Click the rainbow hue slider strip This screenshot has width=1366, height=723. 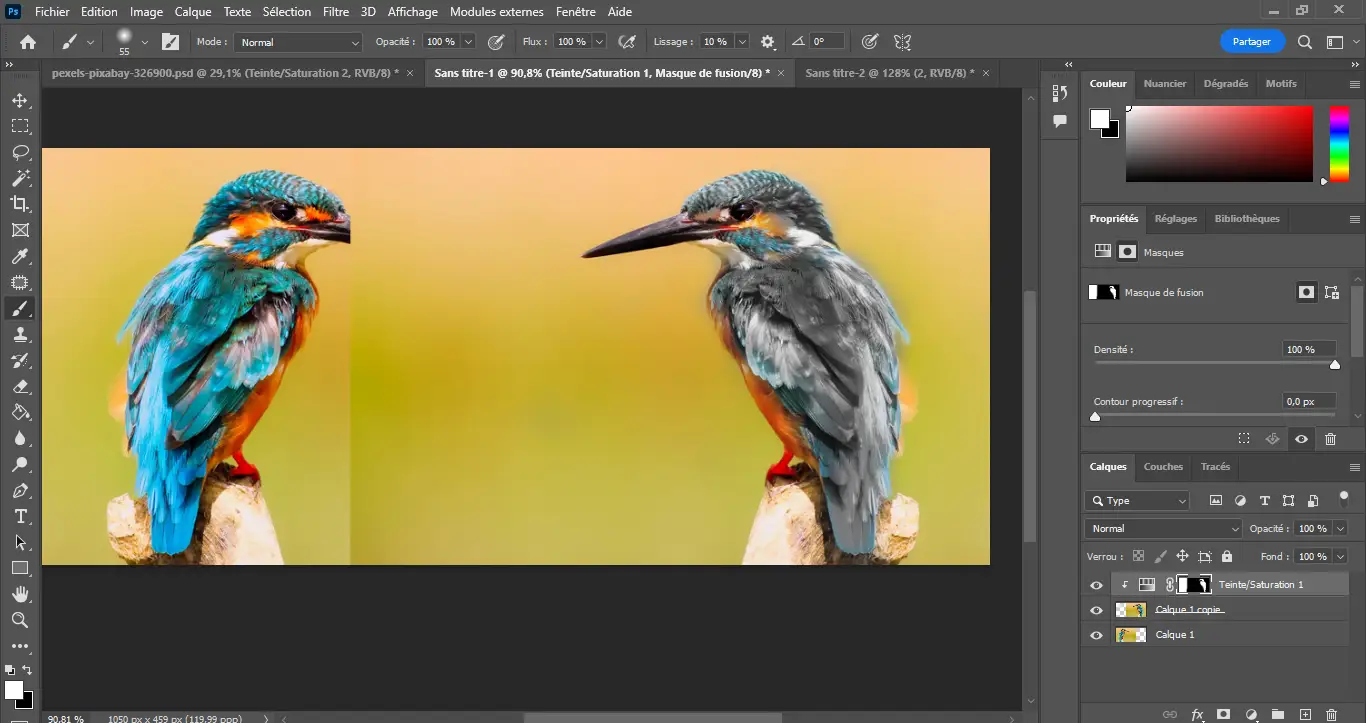pos(1338,144)
